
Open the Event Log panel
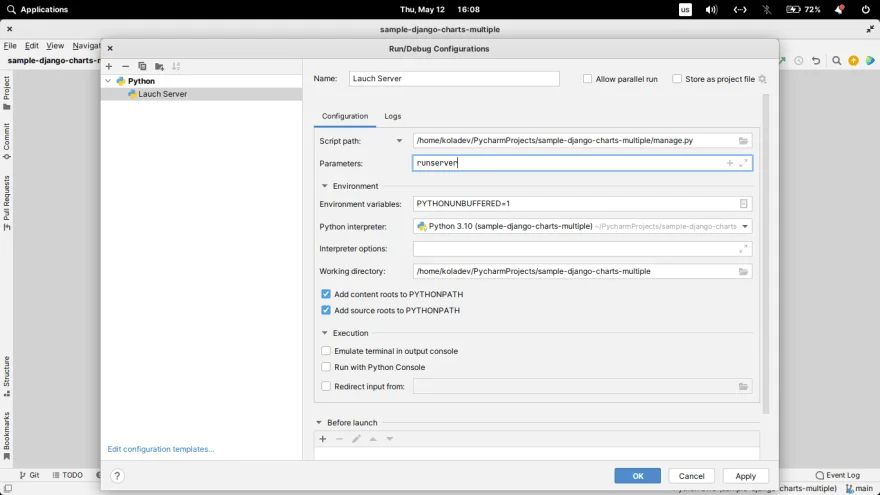click(x=837, y=475)
